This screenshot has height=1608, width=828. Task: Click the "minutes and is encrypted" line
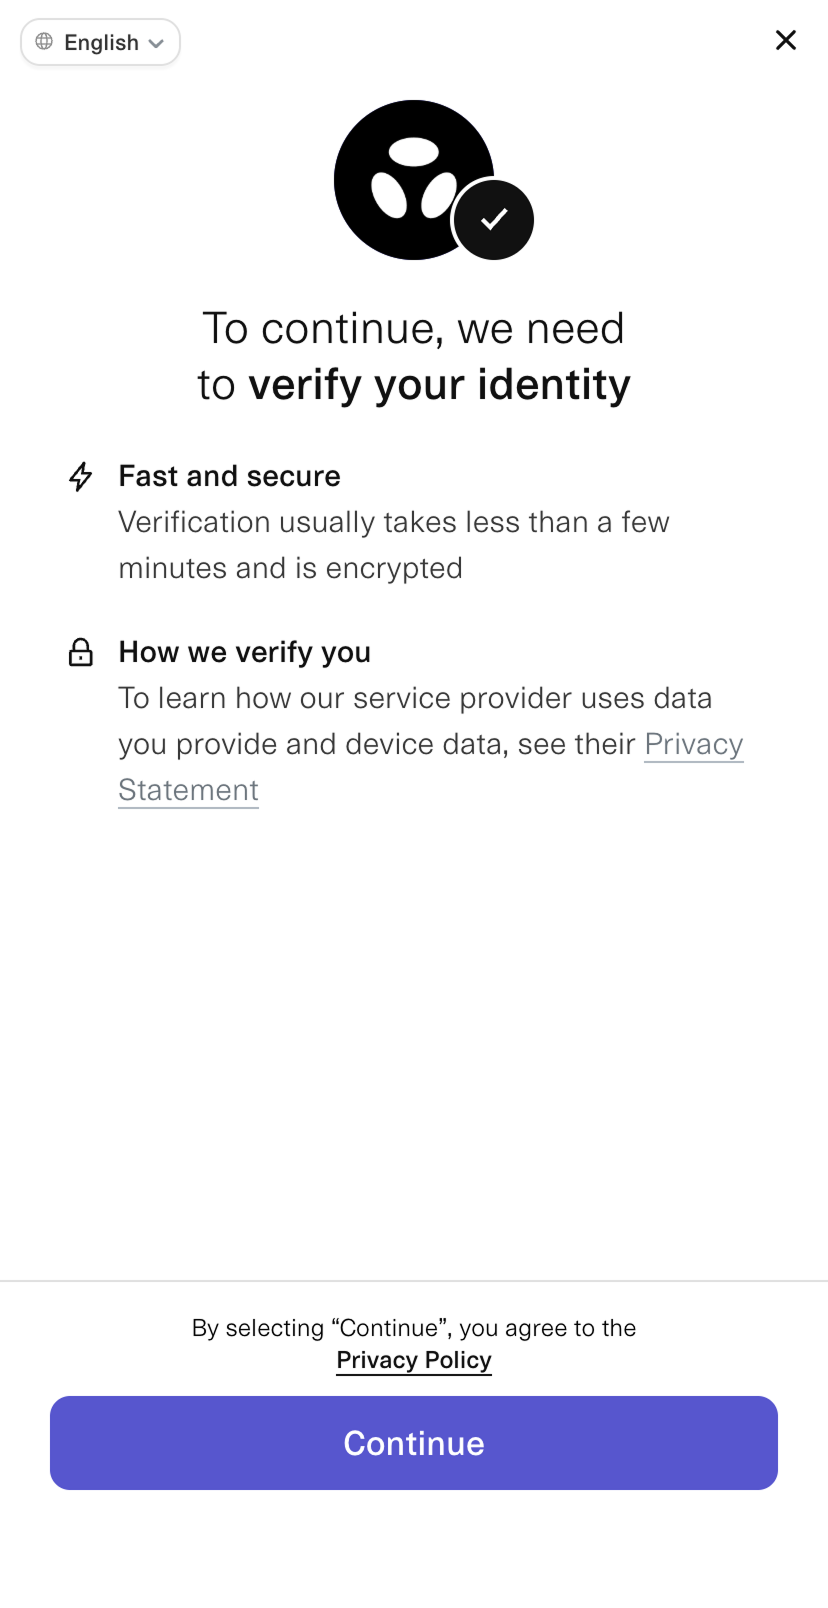tap(290, 568)
